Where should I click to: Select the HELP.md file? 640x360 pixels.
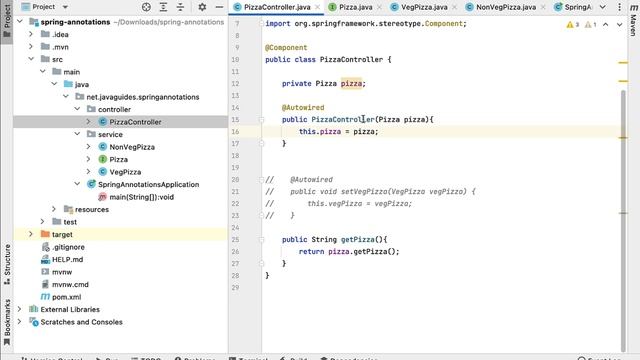point(67,260)
